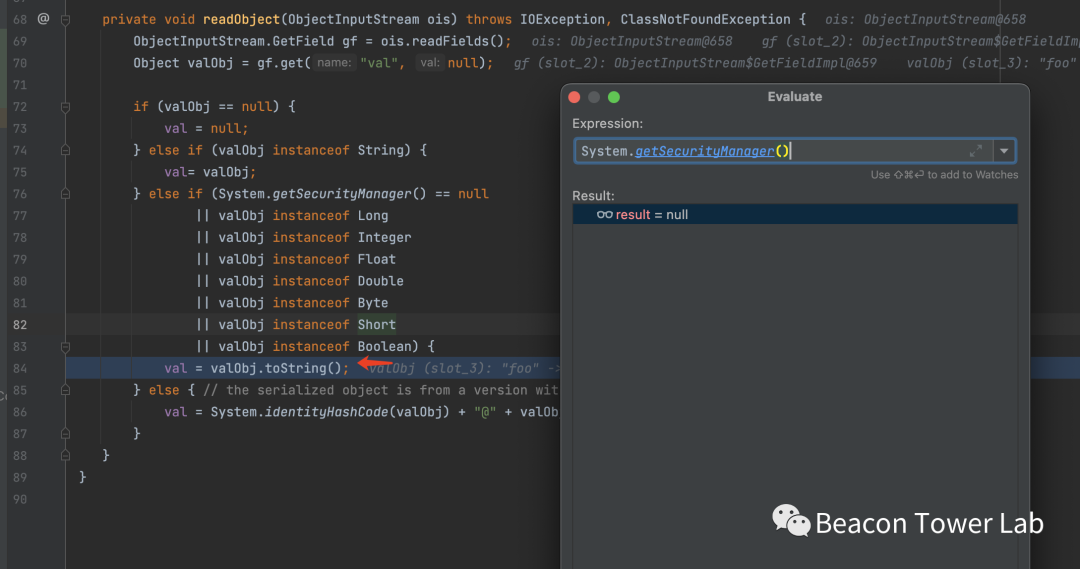1080x569 pixels.
Task: Close the Evaluate dialog with red button
Action: pyautogui.click(x=574, y=97)
